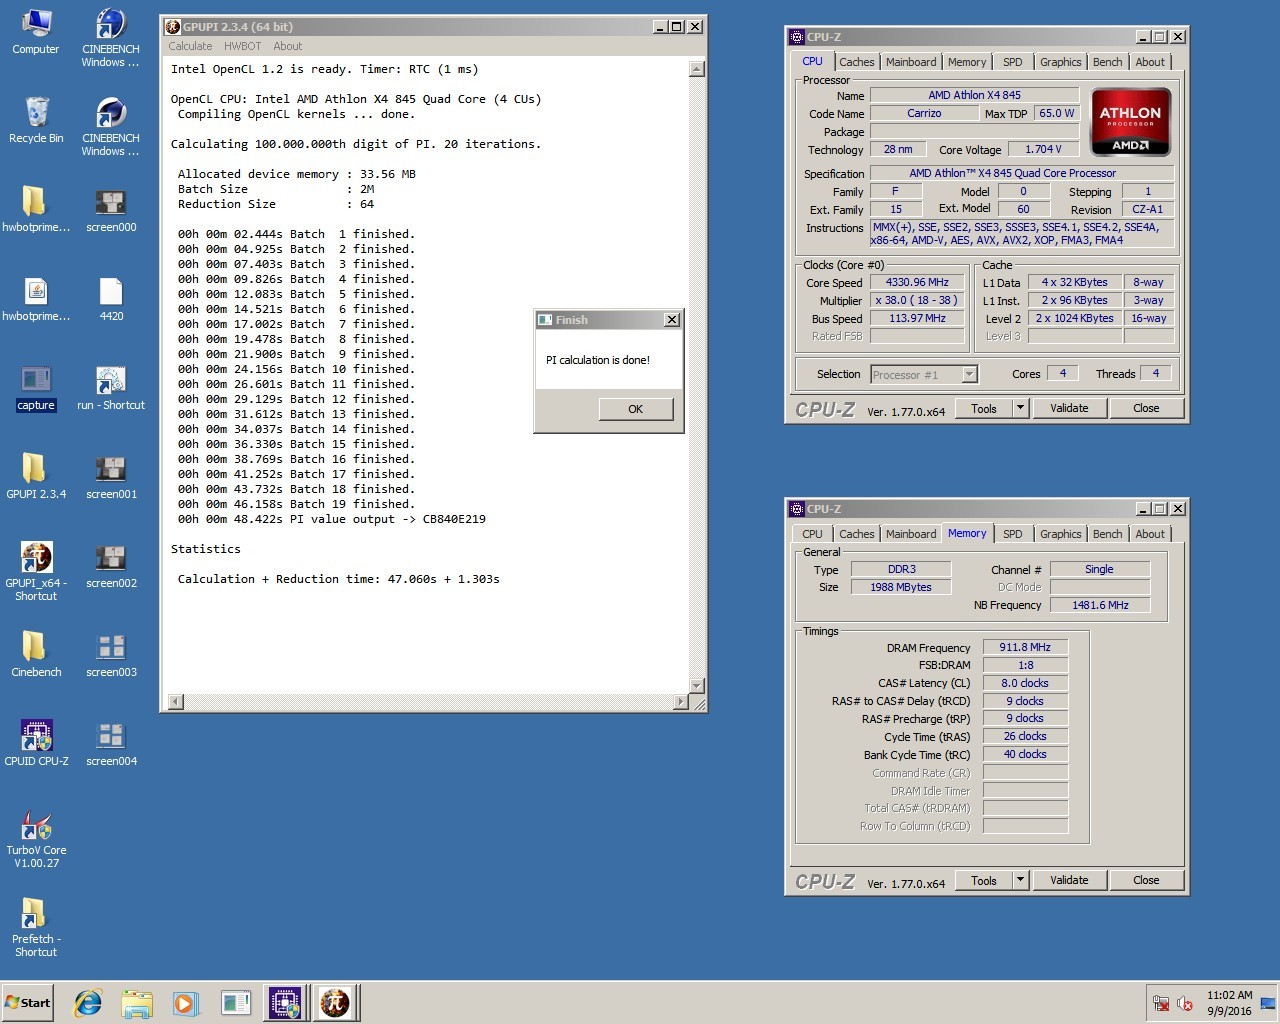Image resolution: width=1280 pixels, height=1024 pixels.
Task: Open the Recycle Bin icon
Action: click(36, 121)
